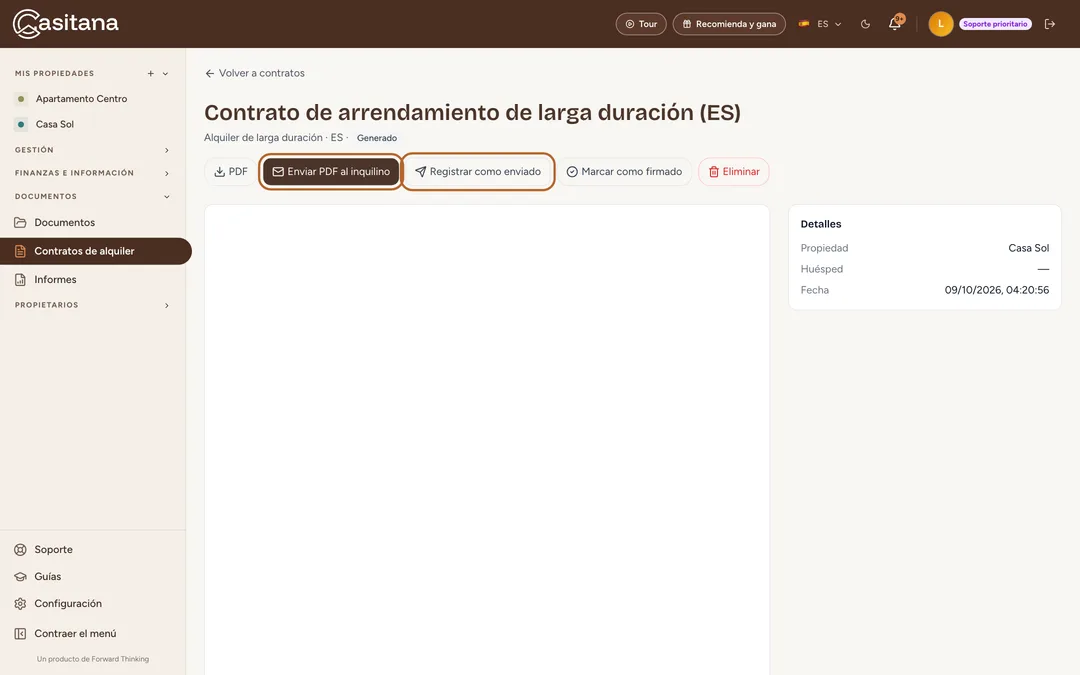1080x675 pixels.
Task: Click Registrar como enviado
Action: point(478,172)
